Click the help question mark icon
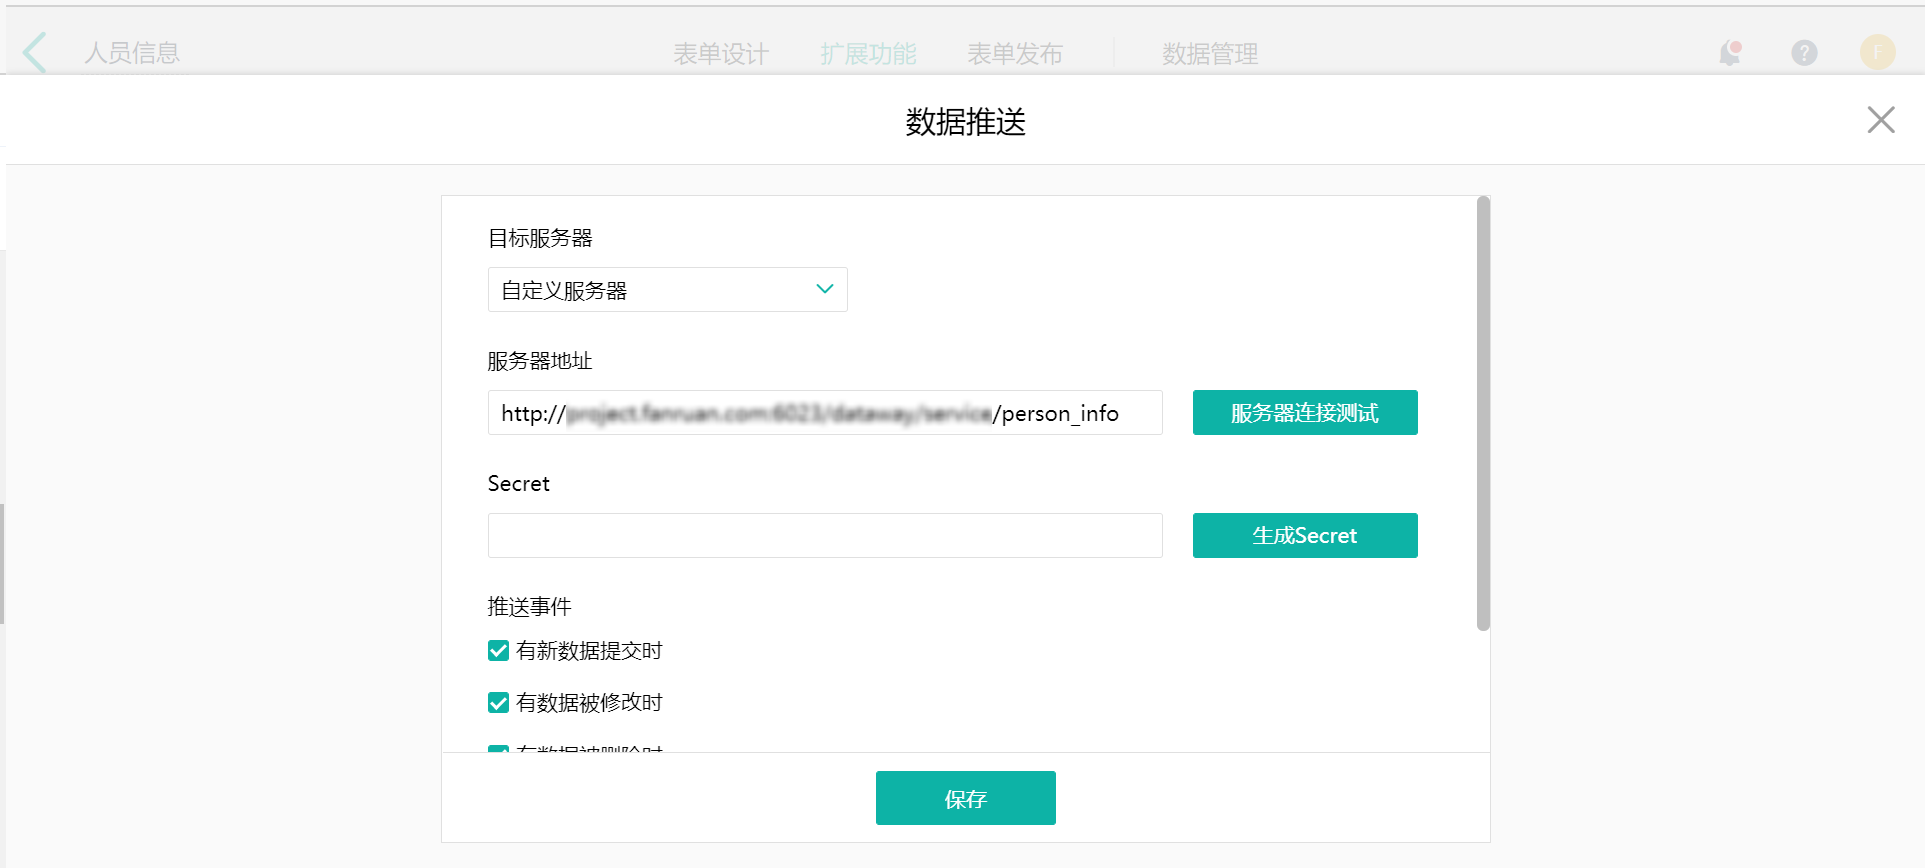This screenshot has height=868, width=1925. coord(1804,53)
